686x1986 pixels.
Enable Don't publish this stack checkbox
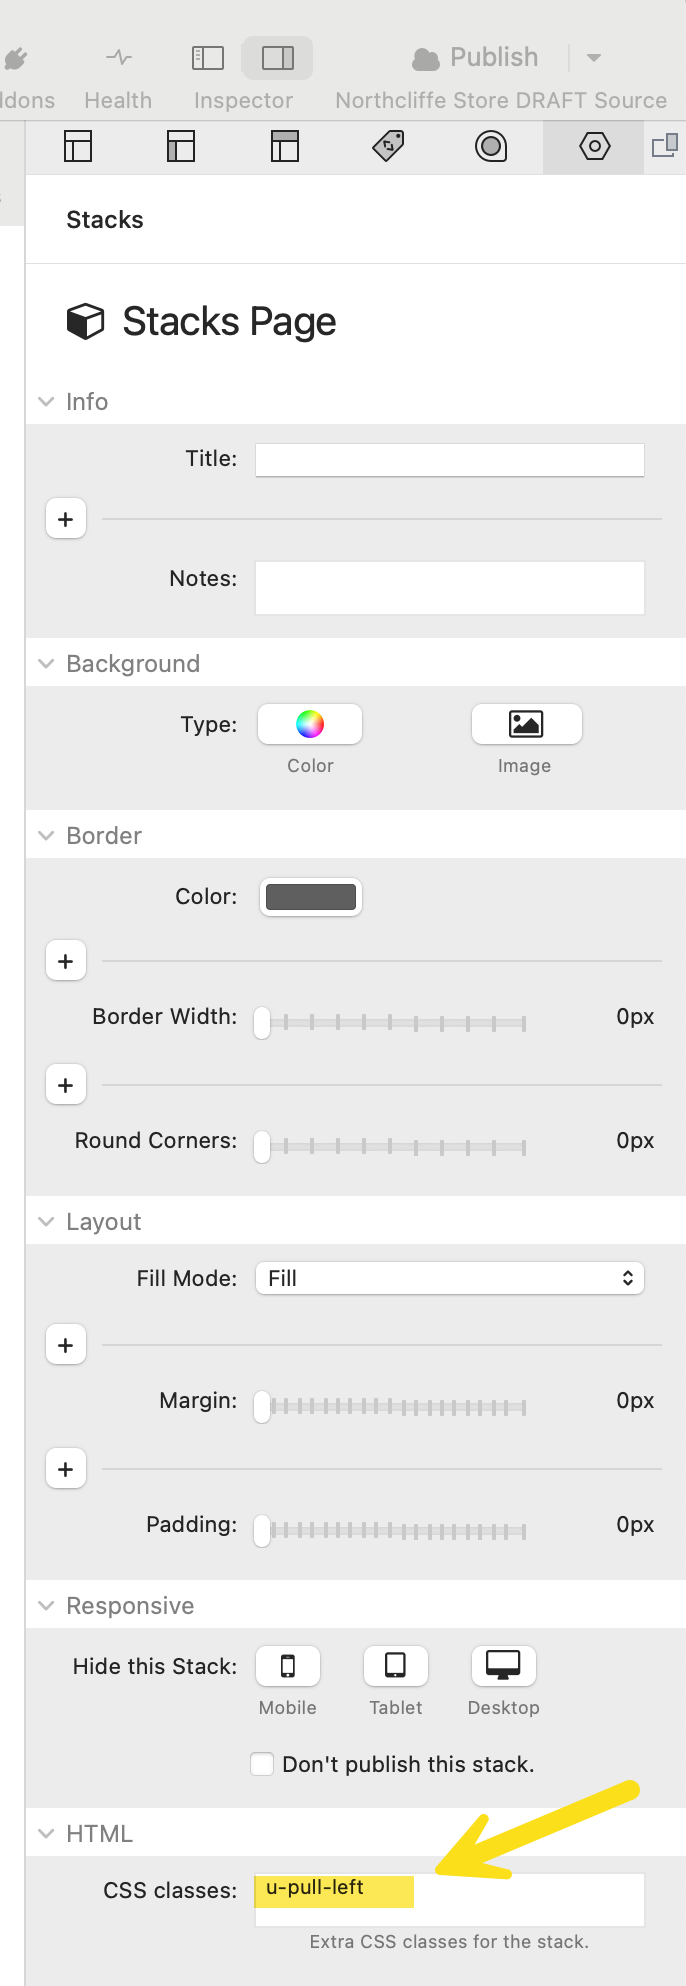pos(262,1764)
